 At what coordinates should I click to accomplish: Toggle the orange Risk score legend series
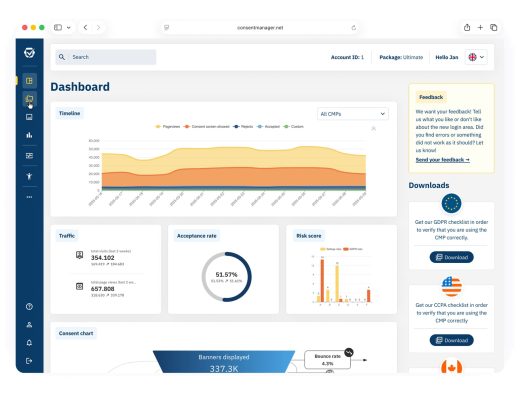point(353,249)
